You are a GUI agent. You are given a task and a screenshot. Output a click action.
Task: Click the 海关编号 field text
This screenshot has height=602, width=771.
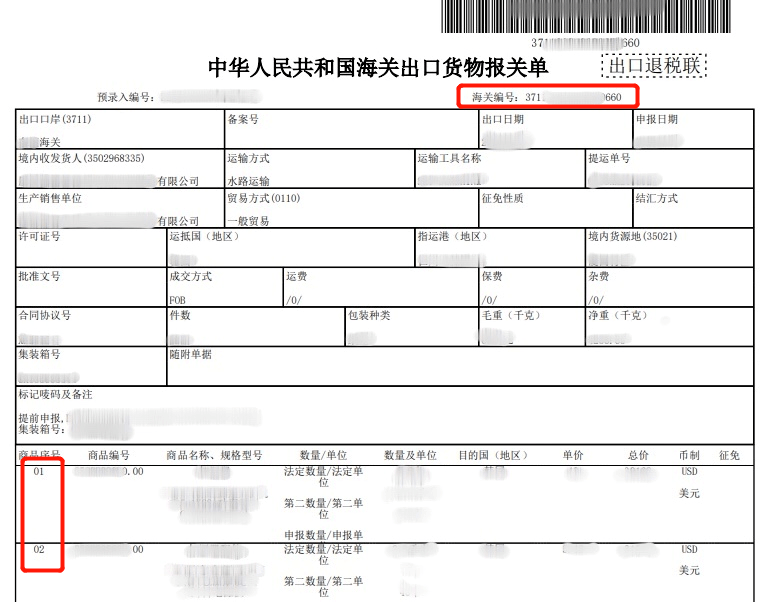coord(547,97)
